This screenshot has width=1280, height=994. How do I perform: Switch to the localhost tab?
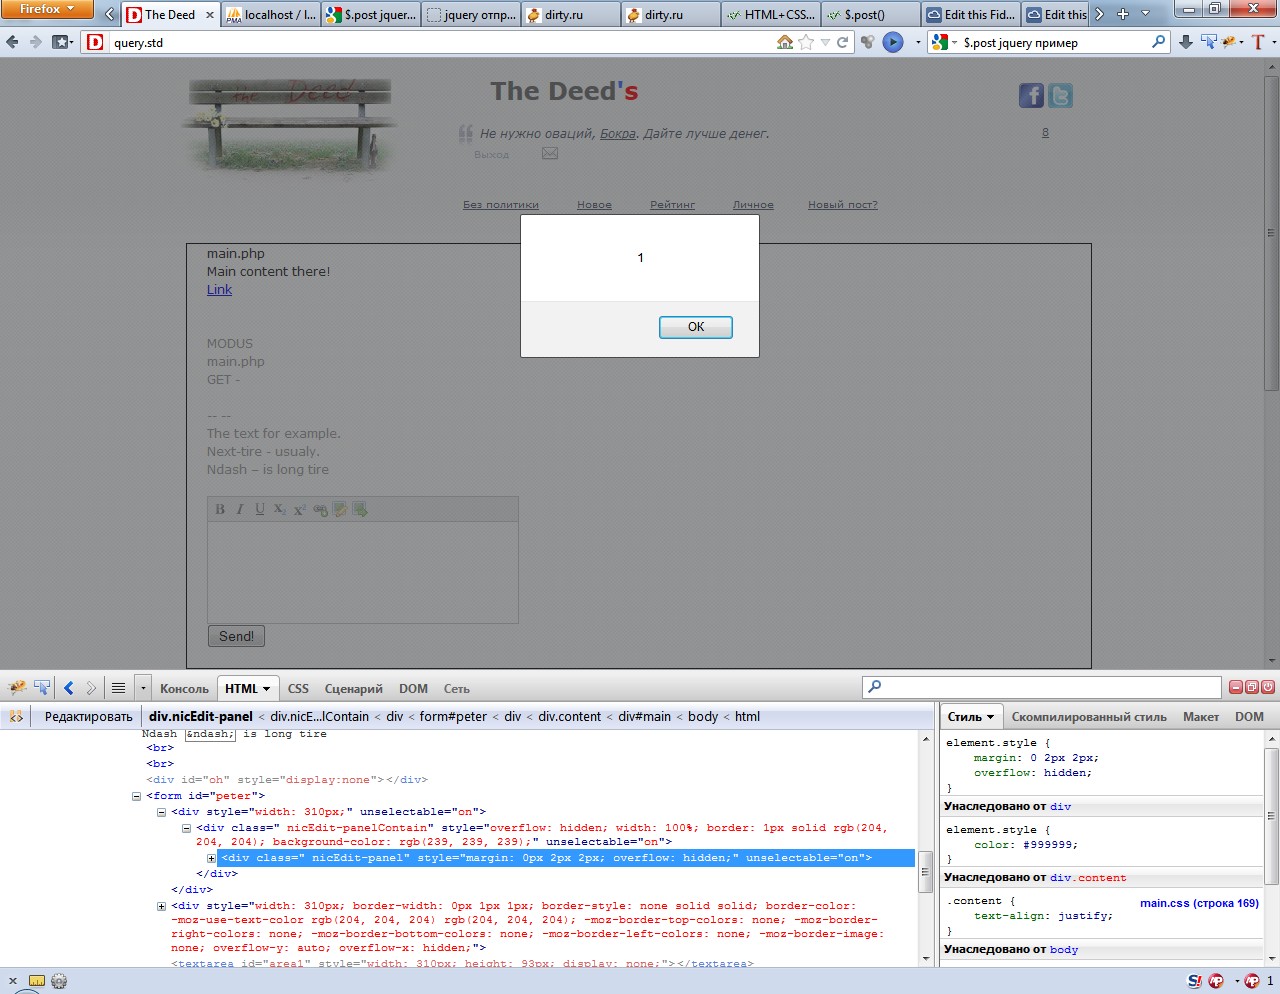pyautogui.click(x=271, y=14)
